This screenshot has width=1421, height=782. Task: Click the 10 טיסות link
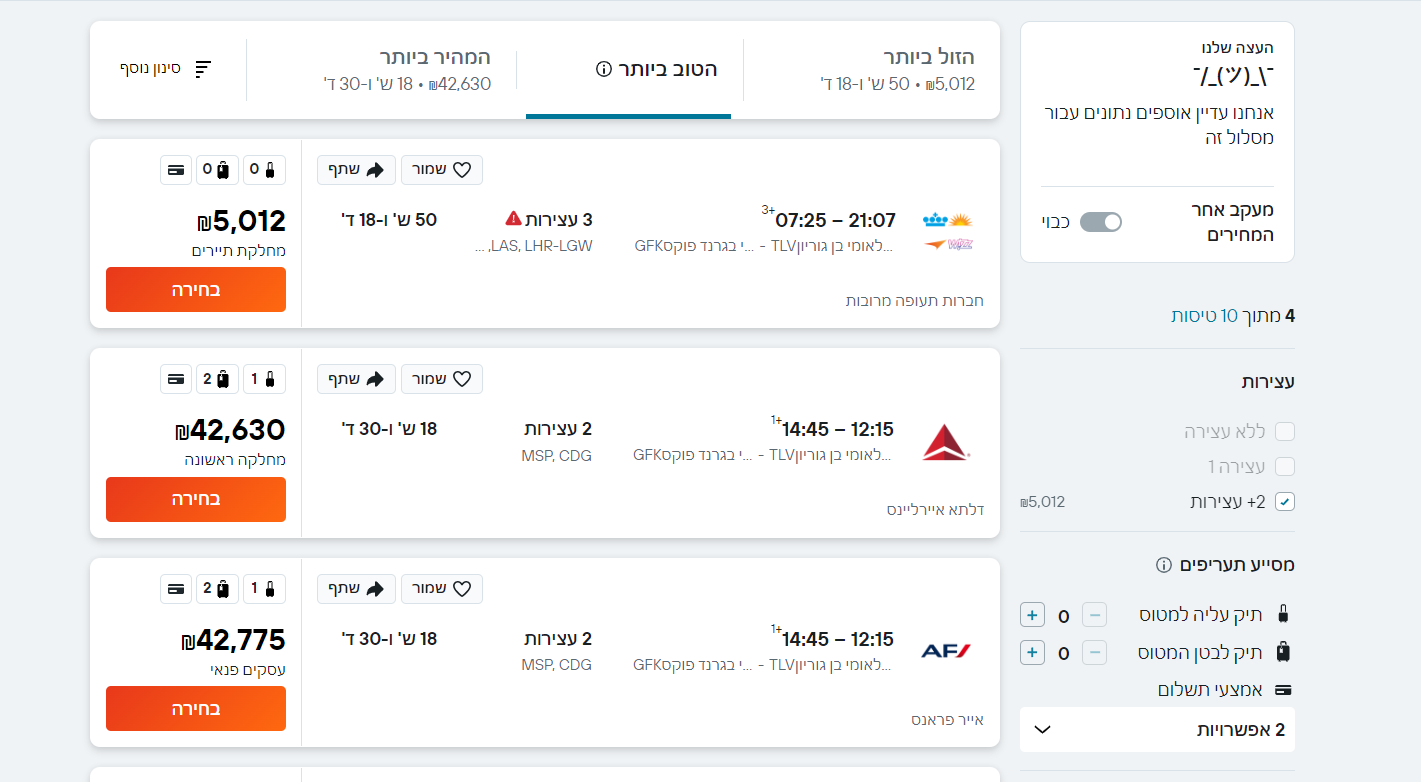tap(1204, 316)
